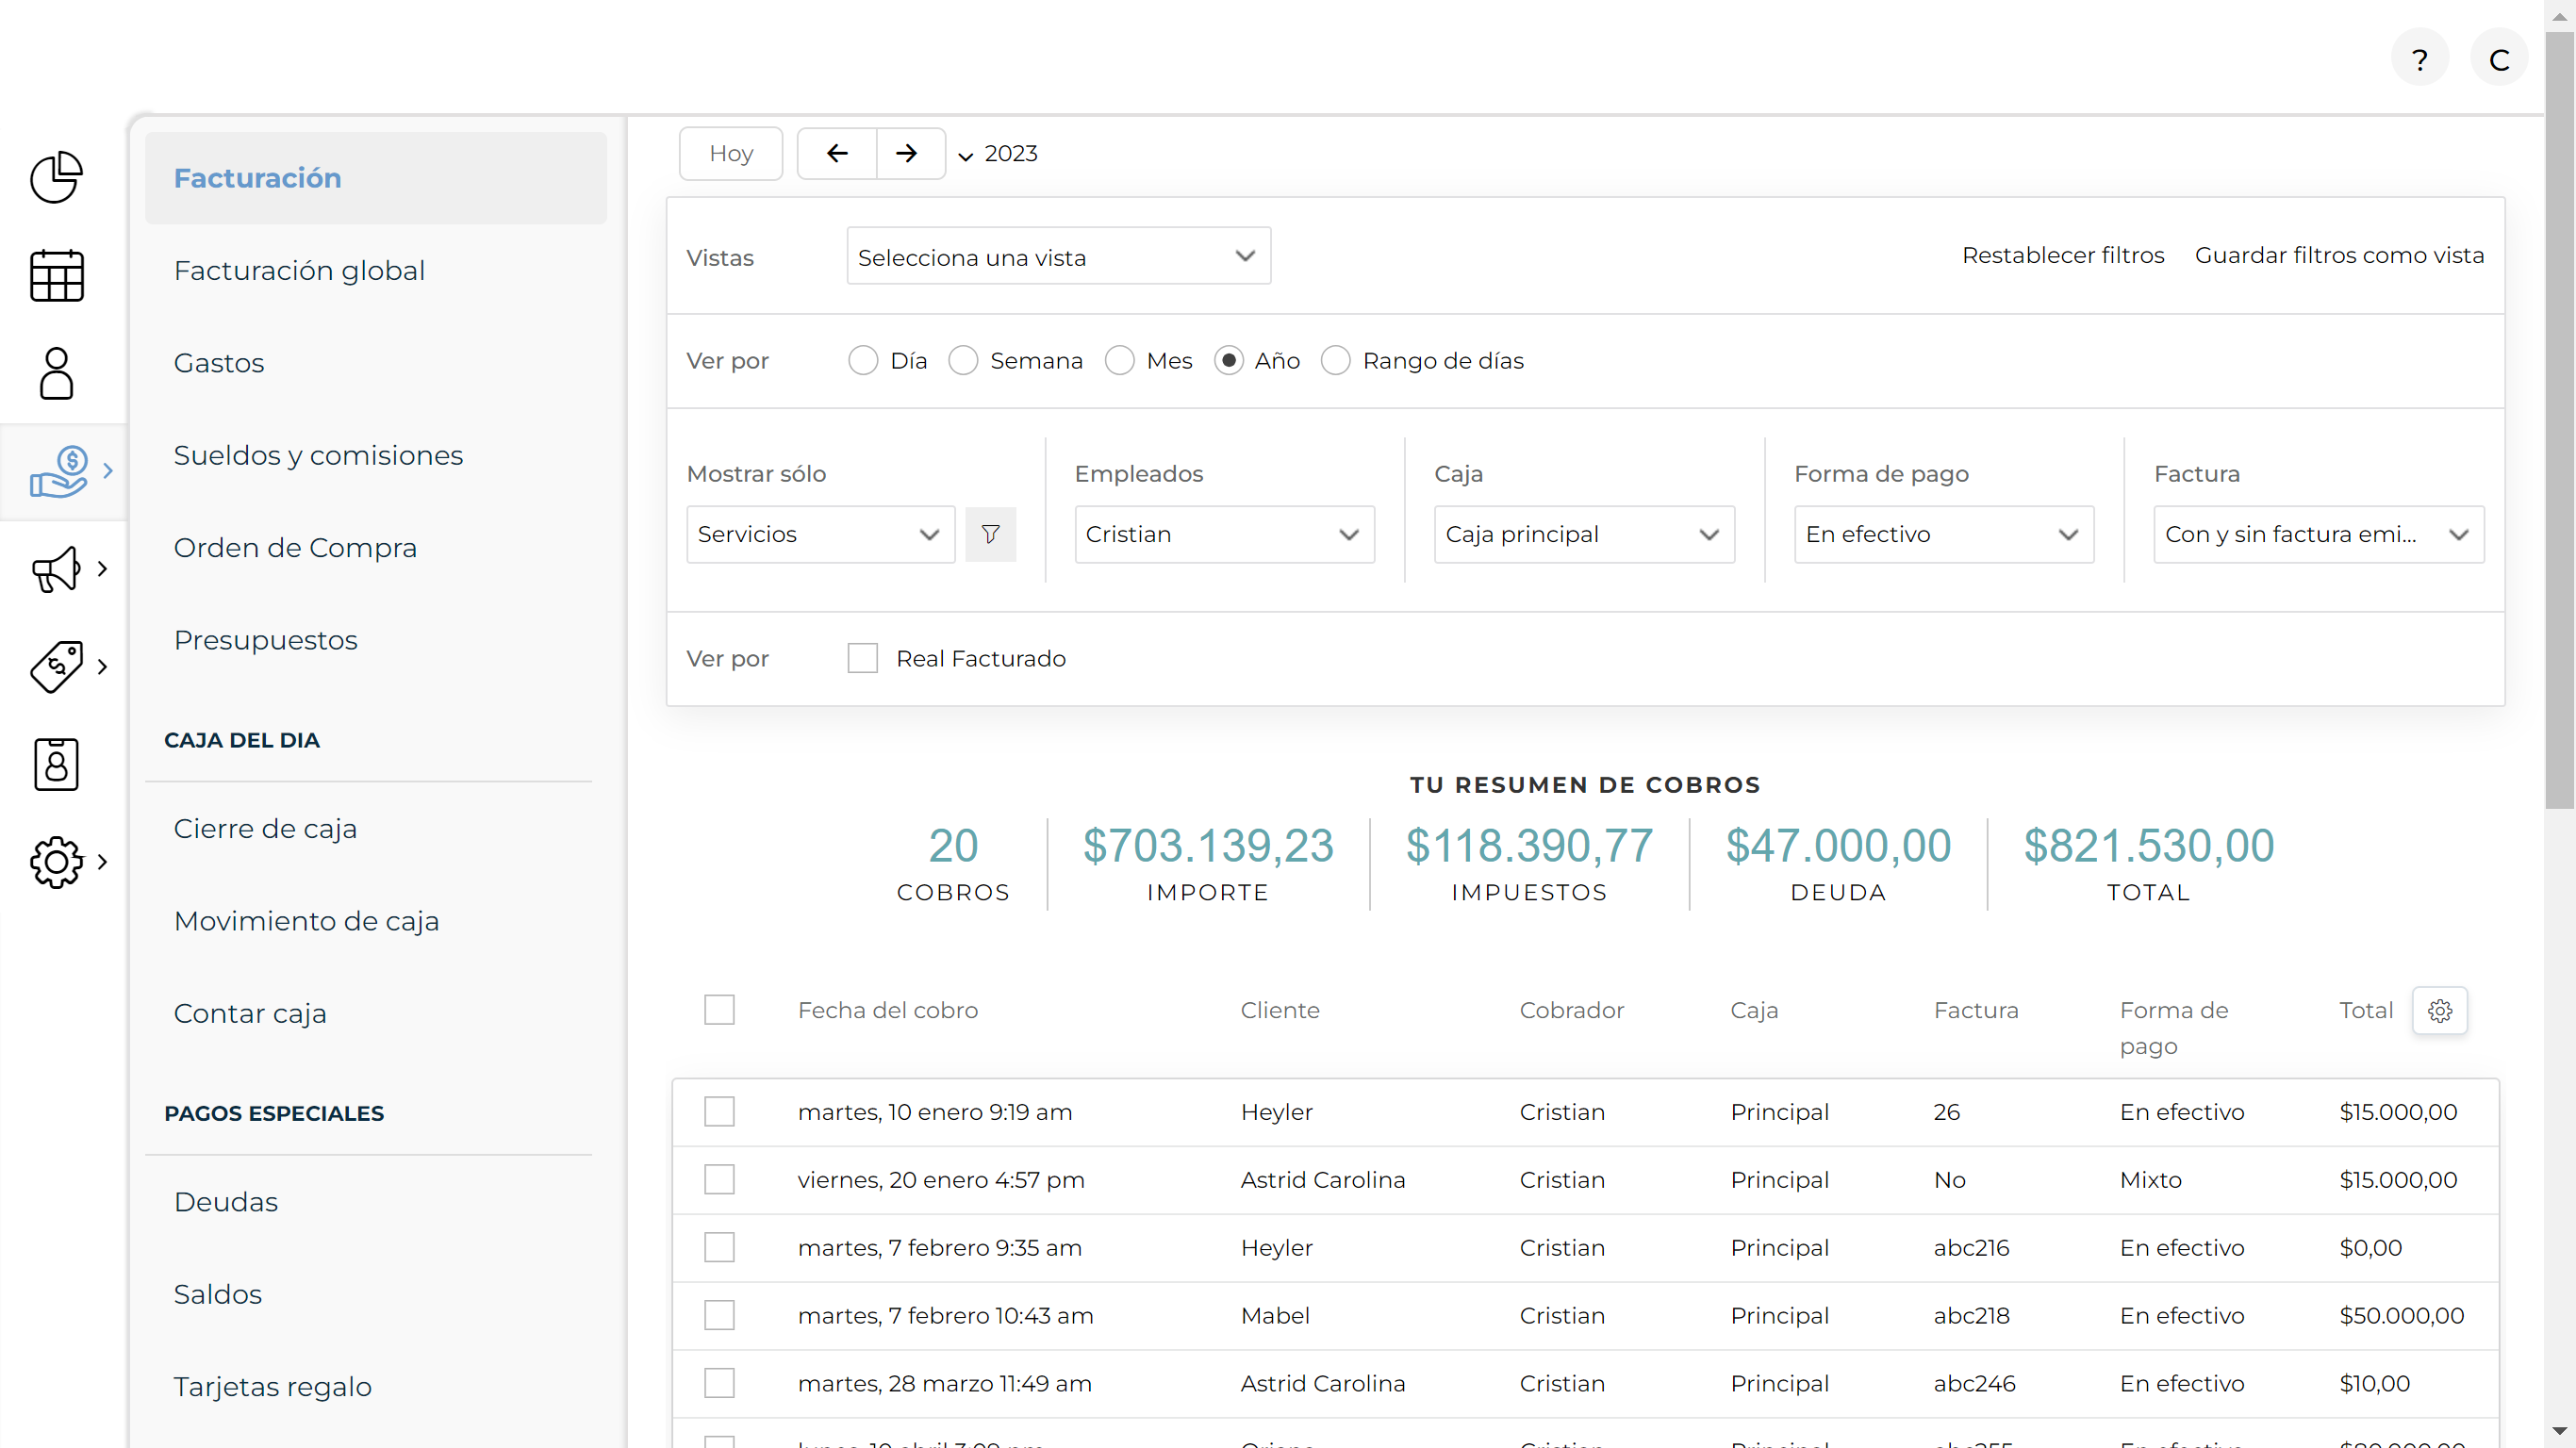The height and width of the screenshot is (1448, 2576).
Task: Click the funnel filter icon
Action: [990, 534]
